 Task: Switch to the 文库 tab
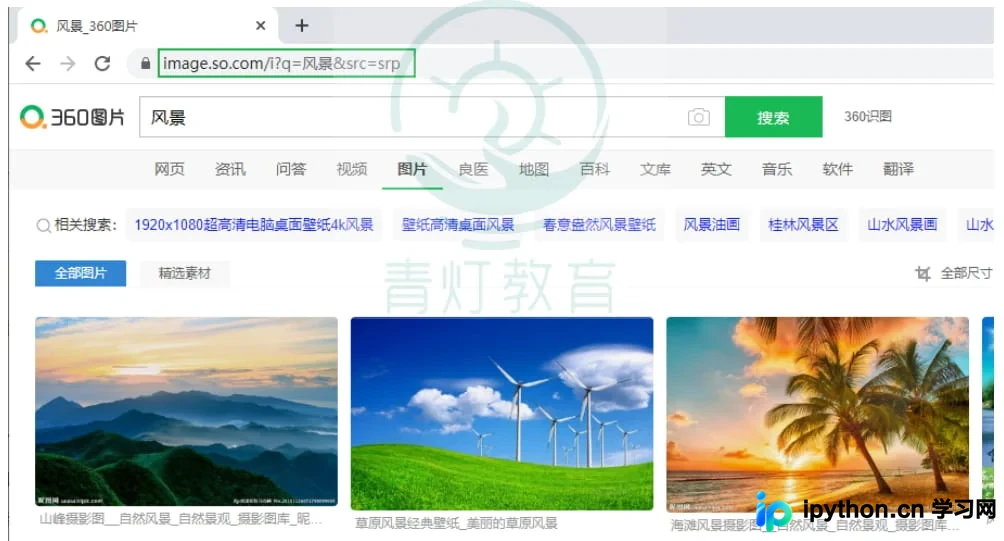(655, 169)
